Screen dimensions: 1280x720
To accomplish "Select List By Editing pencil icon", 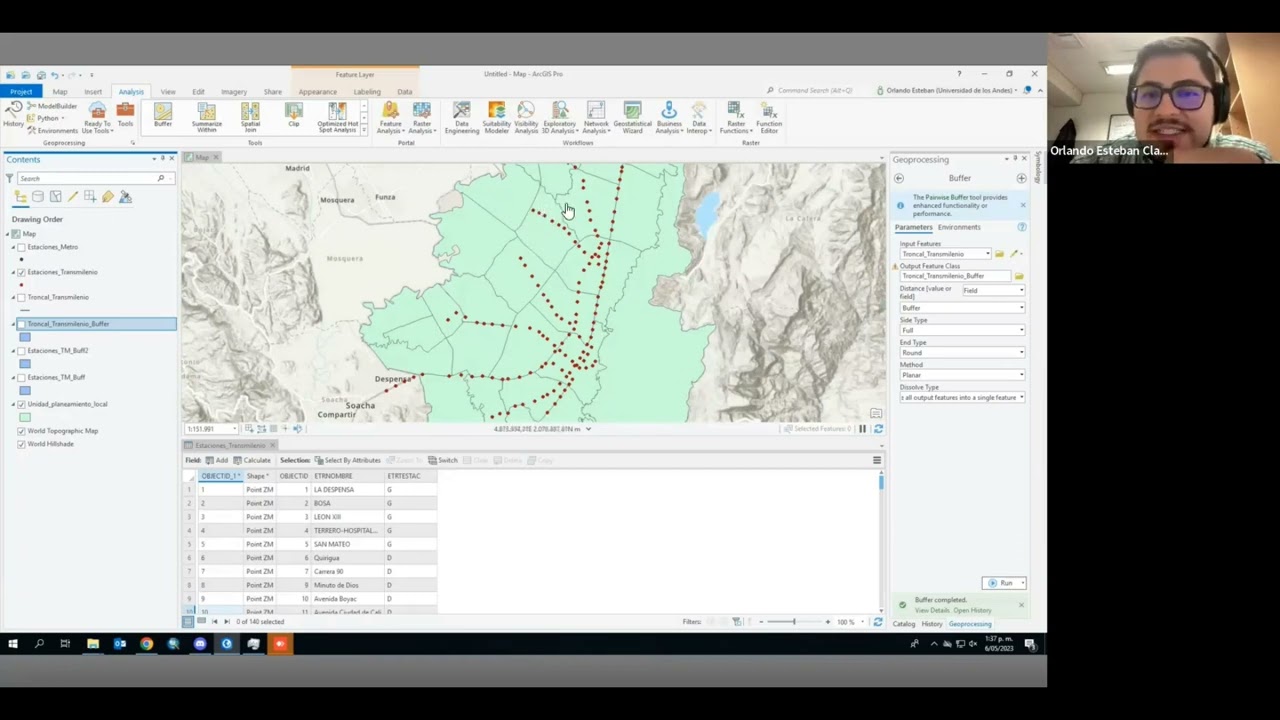I will click(x=73, y=197).
